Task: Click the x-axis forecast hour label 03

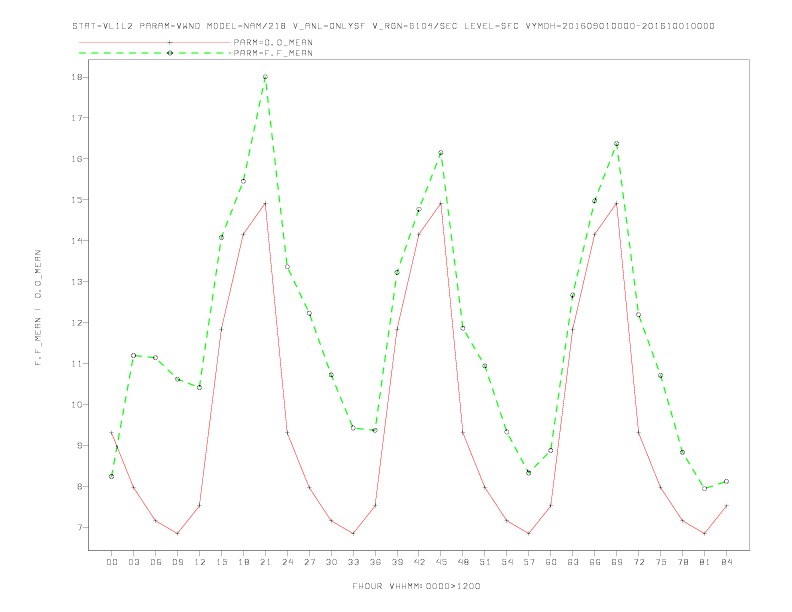Action: 133,562
